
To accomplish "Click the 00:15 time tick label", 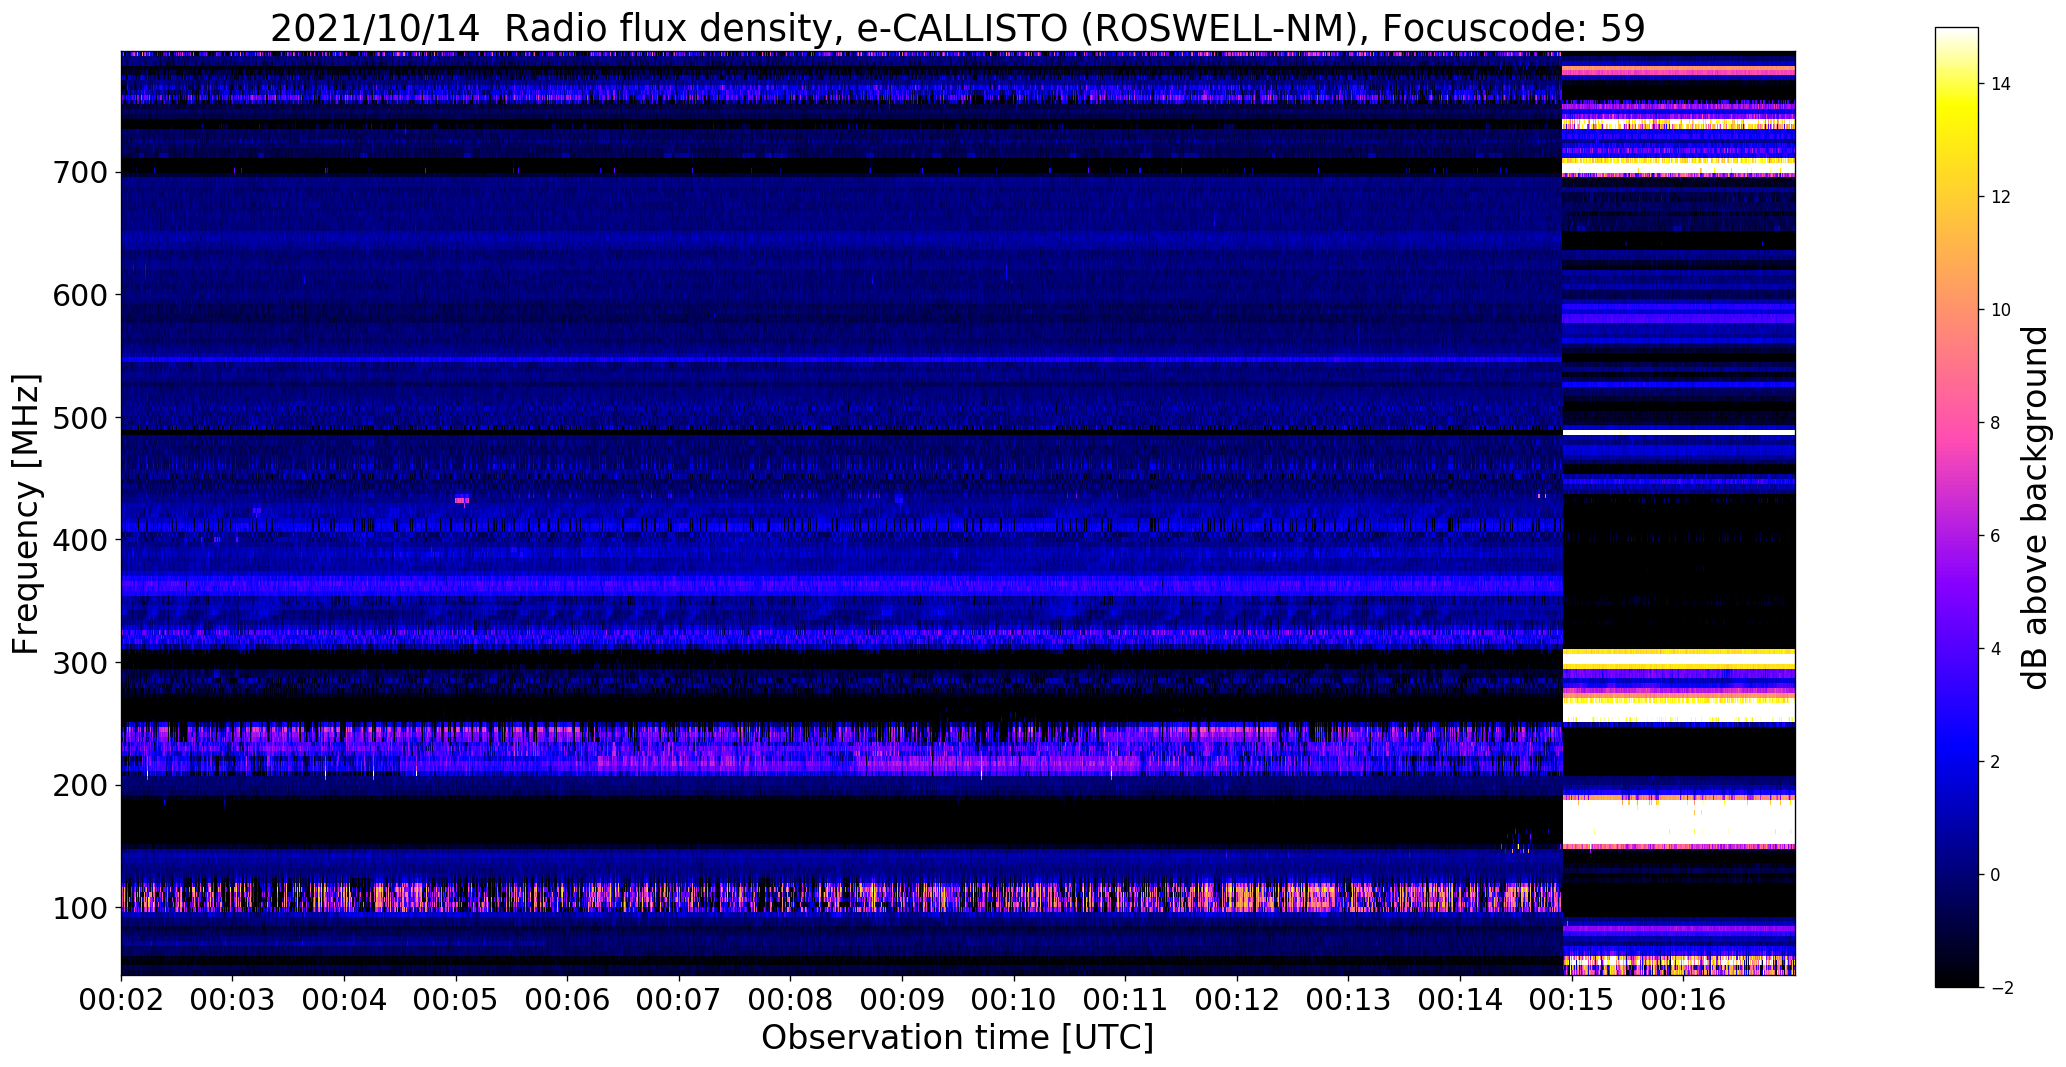I will click(x=1573, y=998).
